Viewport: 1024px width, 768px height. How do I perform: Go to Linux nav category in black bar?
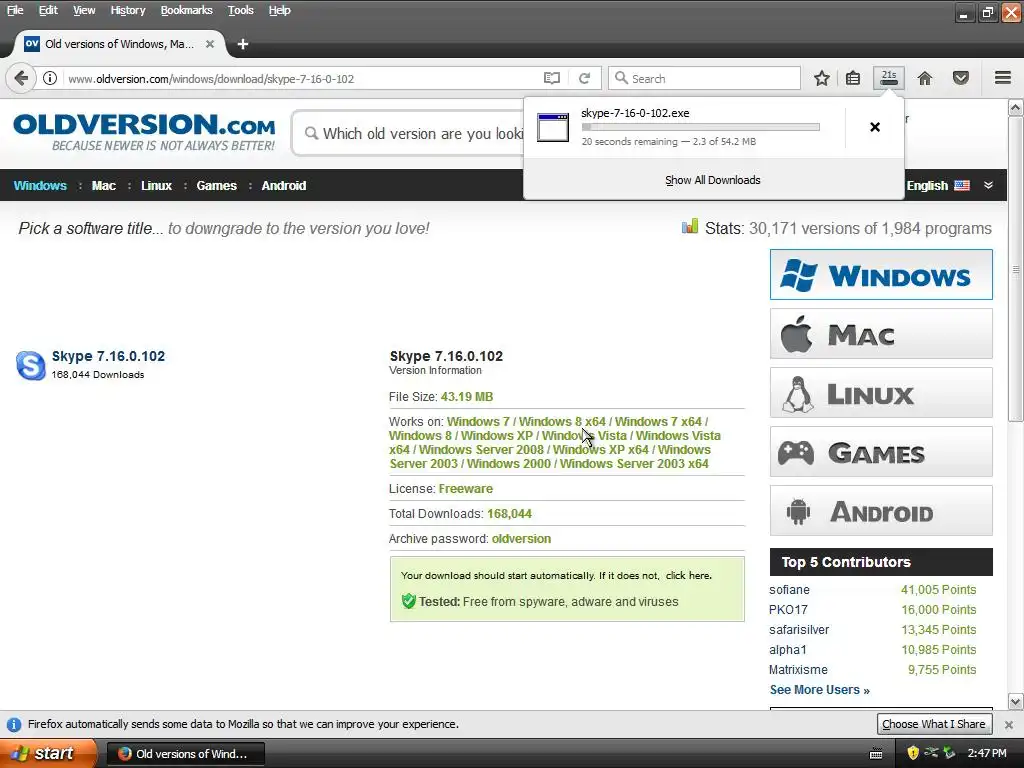156,185
